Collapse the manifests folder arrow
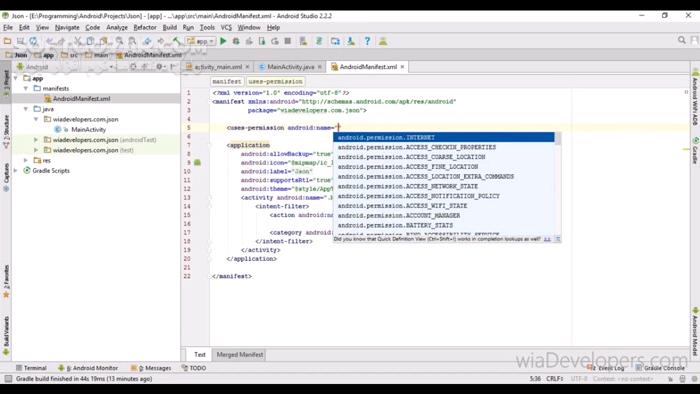700x394 pixels. click(26, 88)
